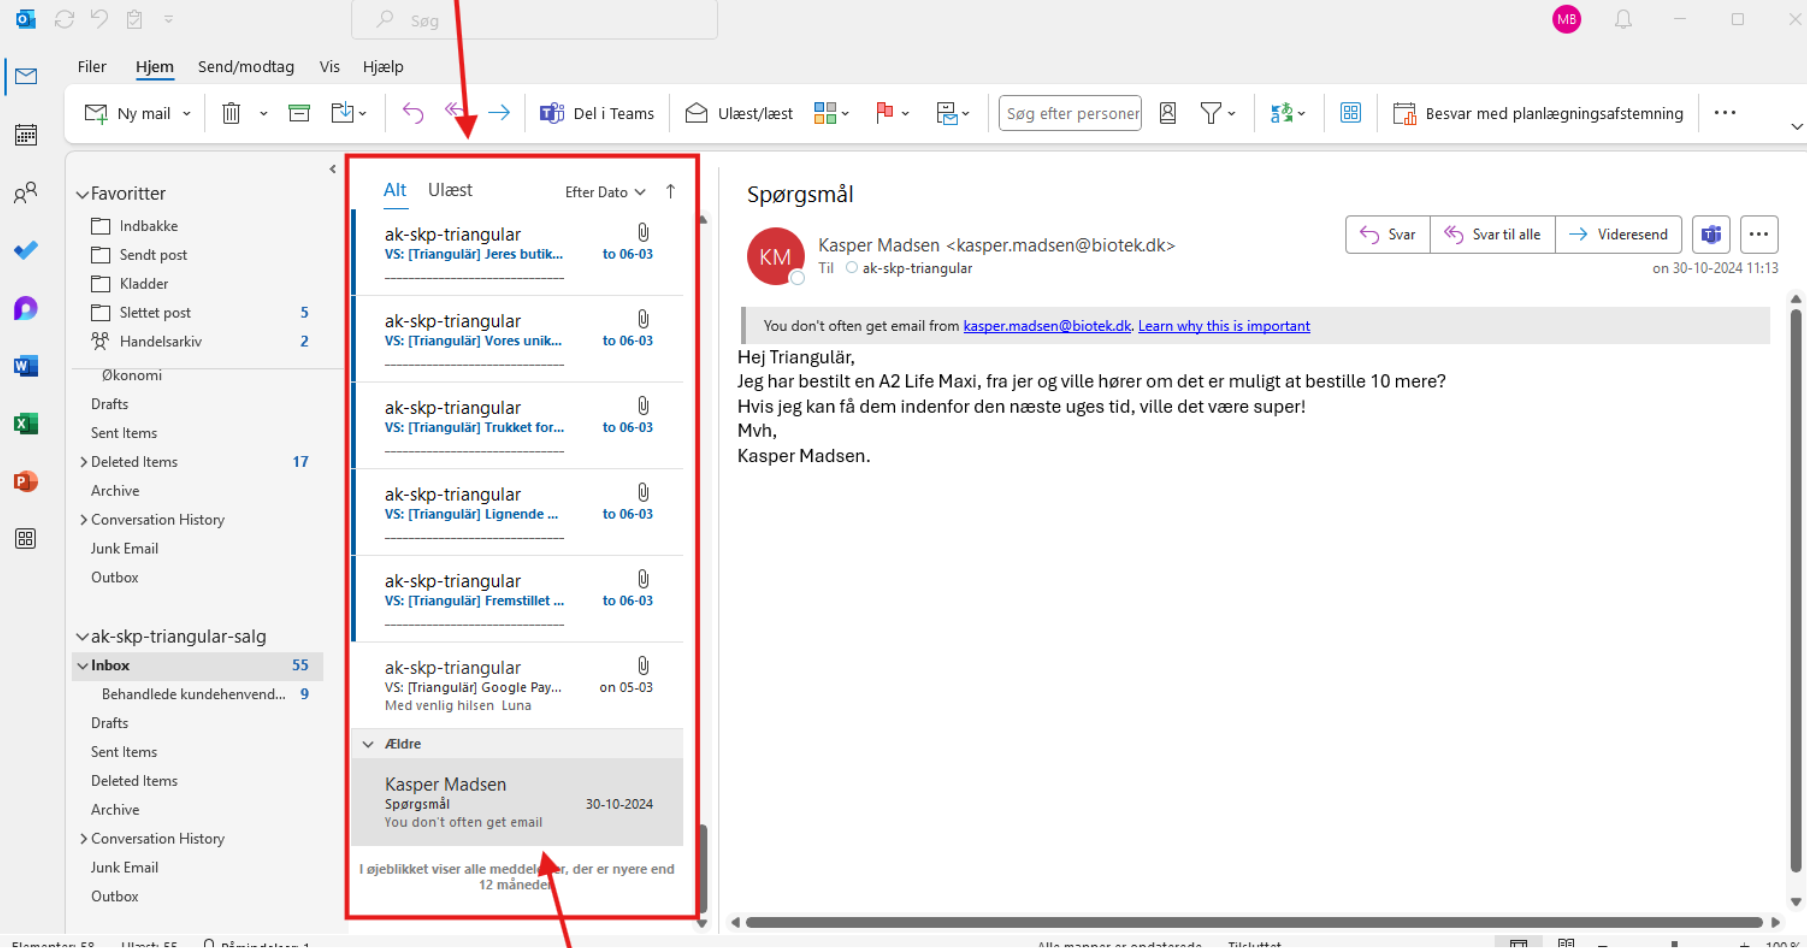Open Calendar from the left sidebar

click(x=26, y=134)
